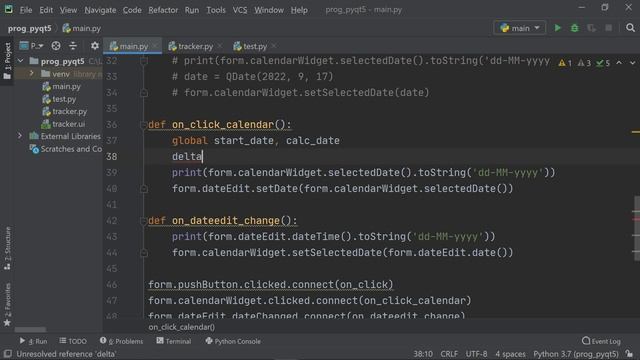Open the Problems tool window
The height and width of the screenshot is (360, 640).
pyautogui.click(x=122, y=341)
